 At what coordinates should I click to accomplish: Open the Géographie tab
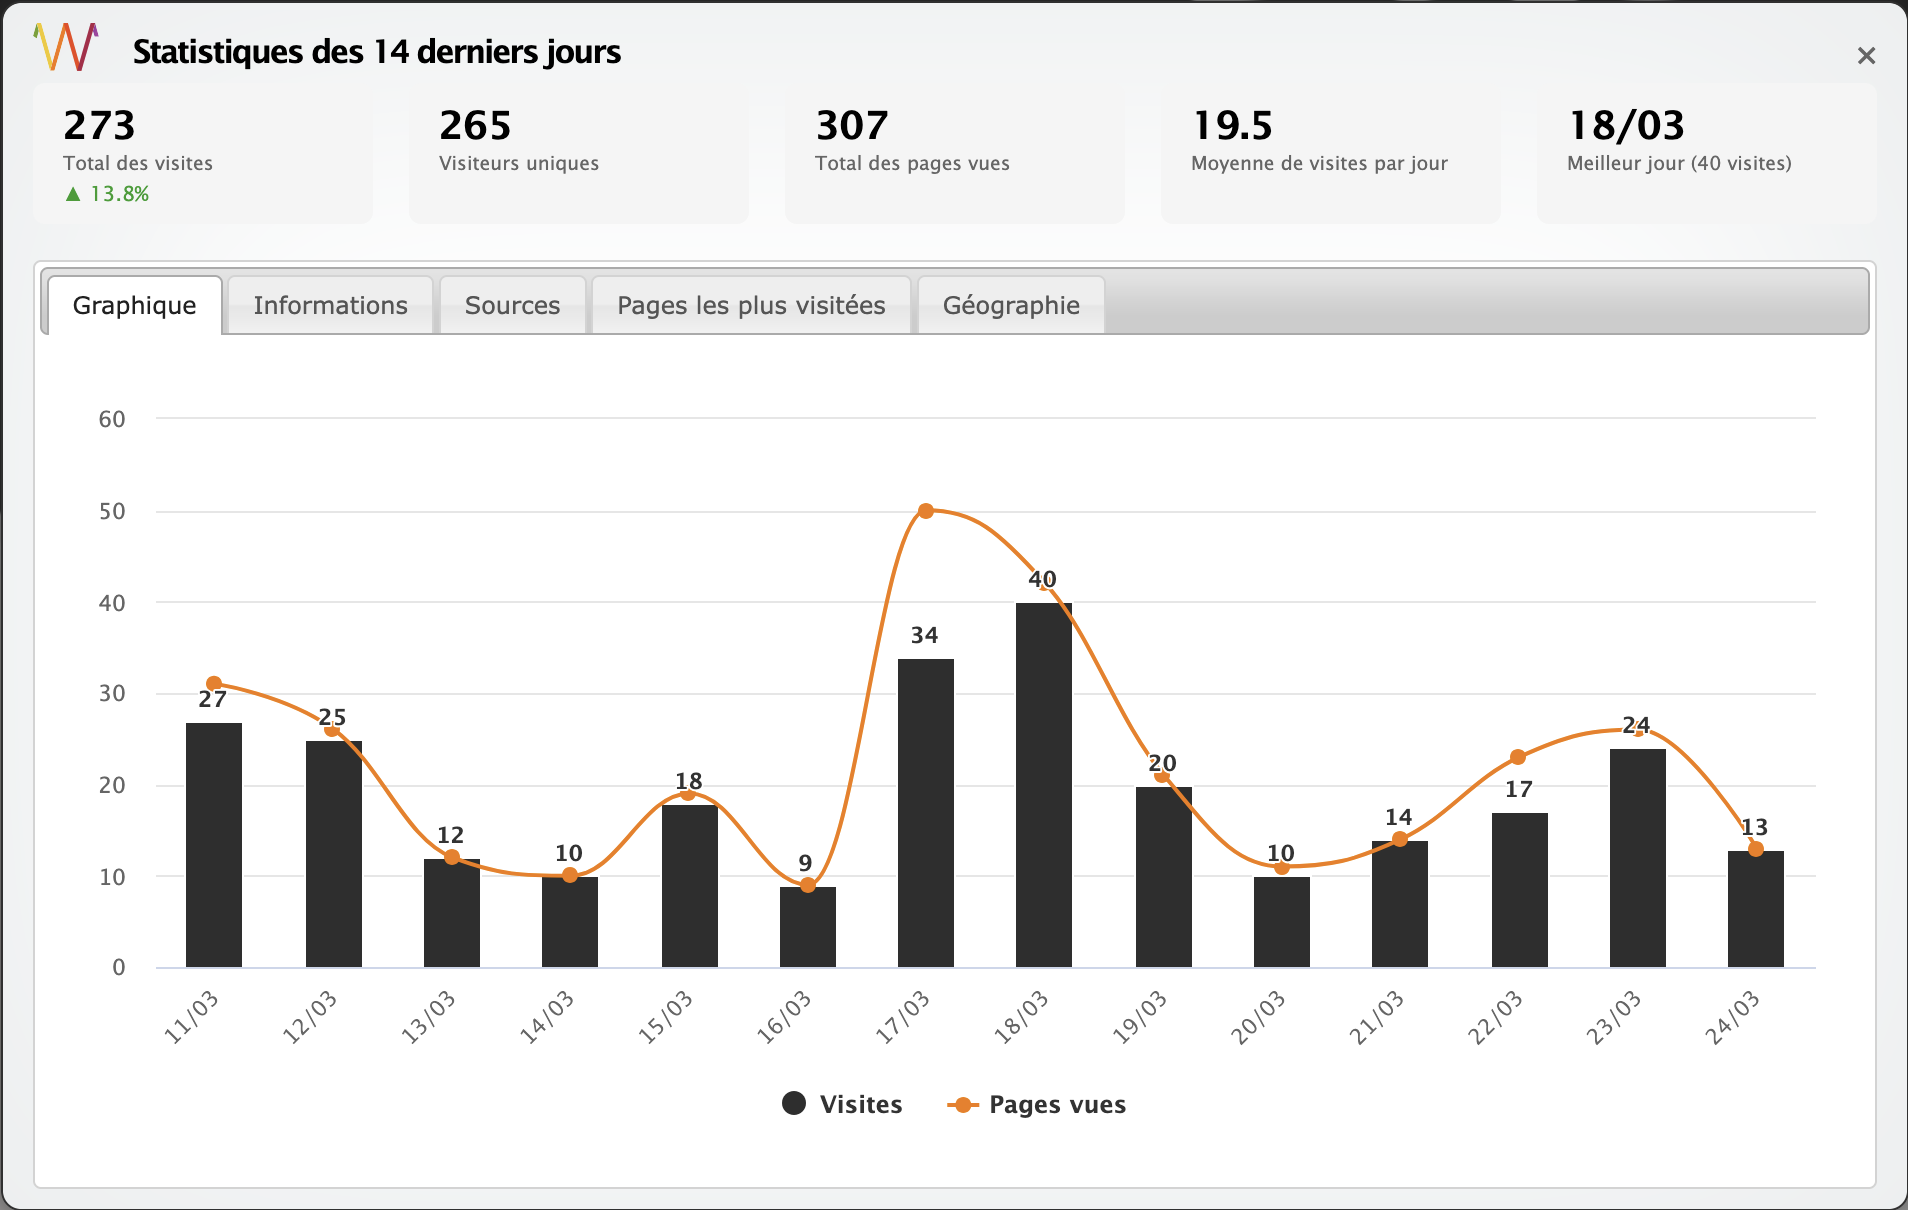(1010, 305)
